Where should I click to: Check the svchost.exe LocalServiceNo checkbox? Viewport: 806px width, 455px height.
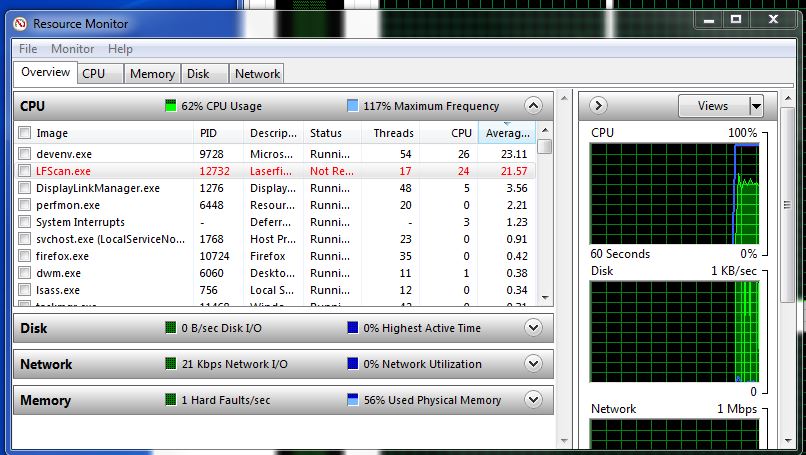(x=24, y=239)
